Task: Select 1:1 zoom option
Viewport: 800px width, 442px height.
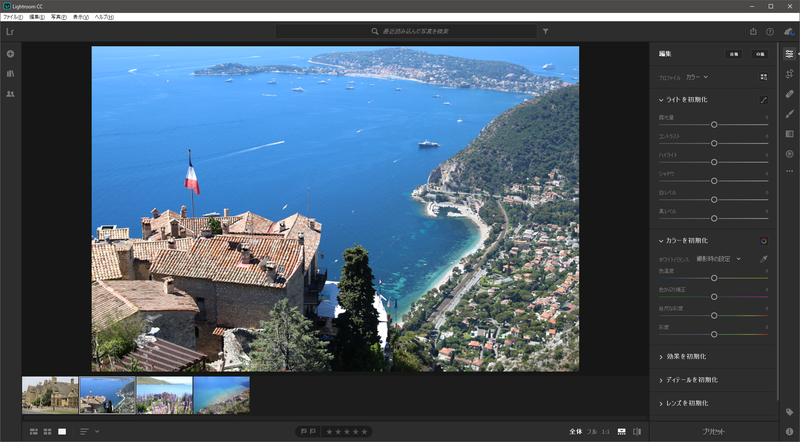Action: tap(606, 432)
